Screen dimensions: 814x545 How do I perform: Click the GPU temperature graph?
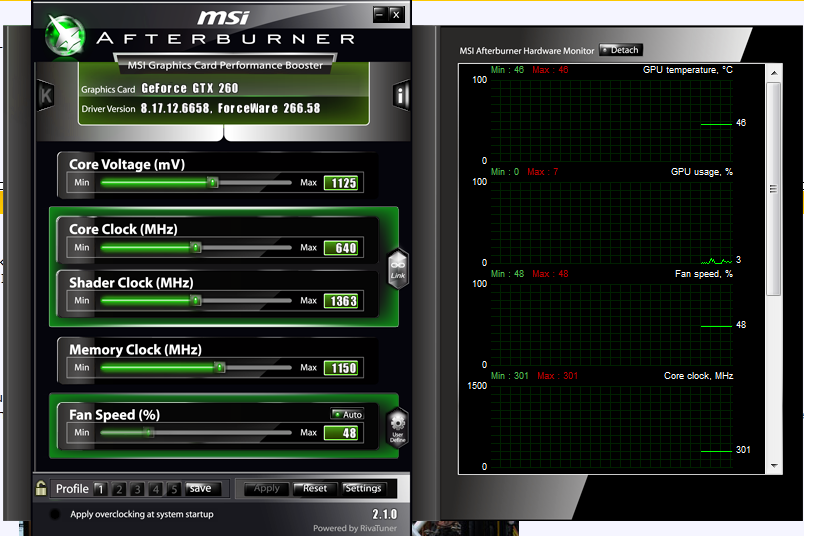tap(611, 120)
